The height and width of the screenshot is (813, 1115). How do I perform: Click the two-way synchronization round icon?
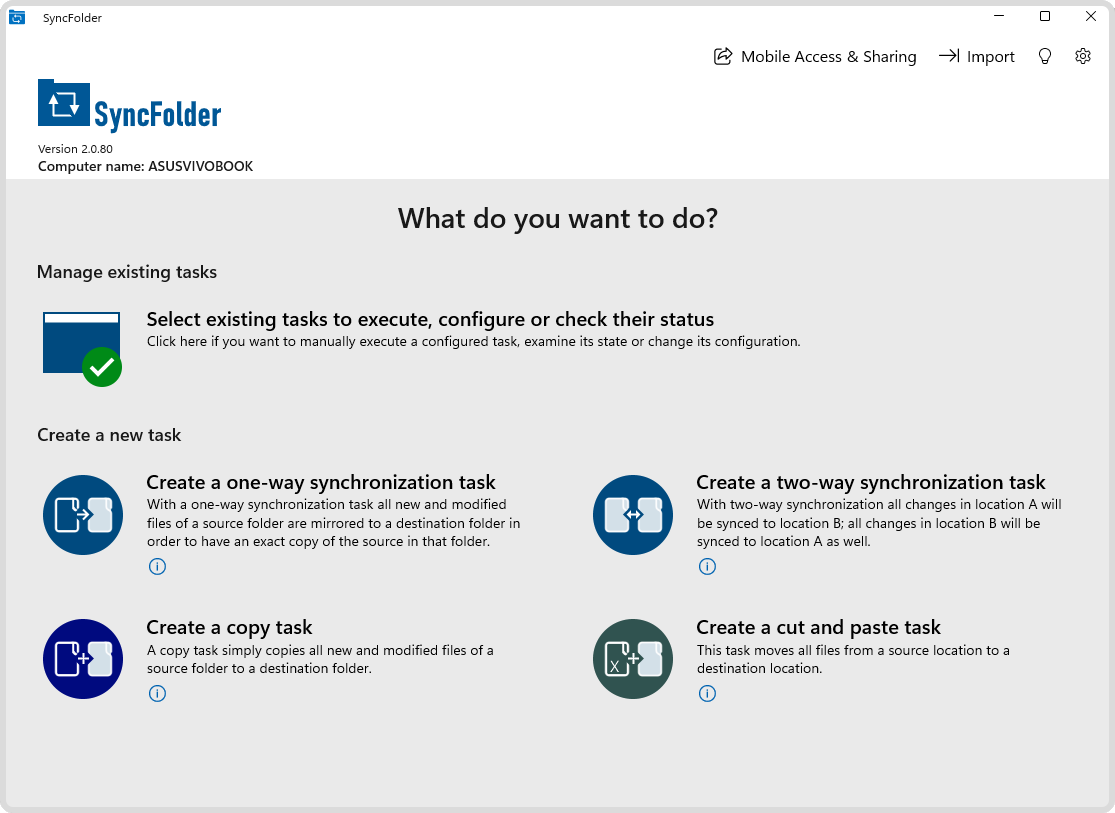tap(633, 515)
